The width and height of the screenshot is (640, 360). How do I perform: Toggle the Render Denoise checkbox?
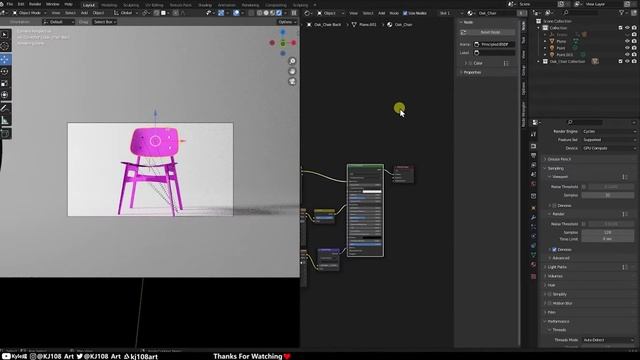click(x=554, y=249)
